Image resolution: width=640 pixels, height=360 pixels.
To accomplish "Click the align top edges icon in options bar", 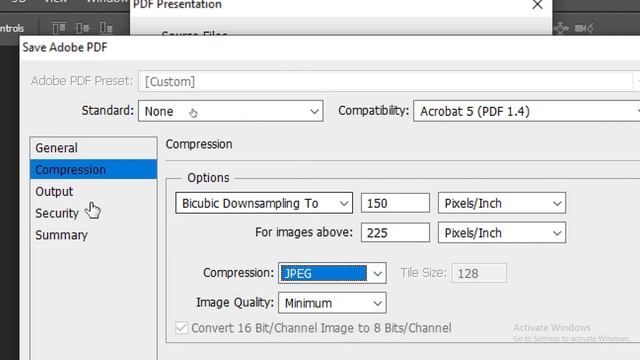I will (59, 28).
